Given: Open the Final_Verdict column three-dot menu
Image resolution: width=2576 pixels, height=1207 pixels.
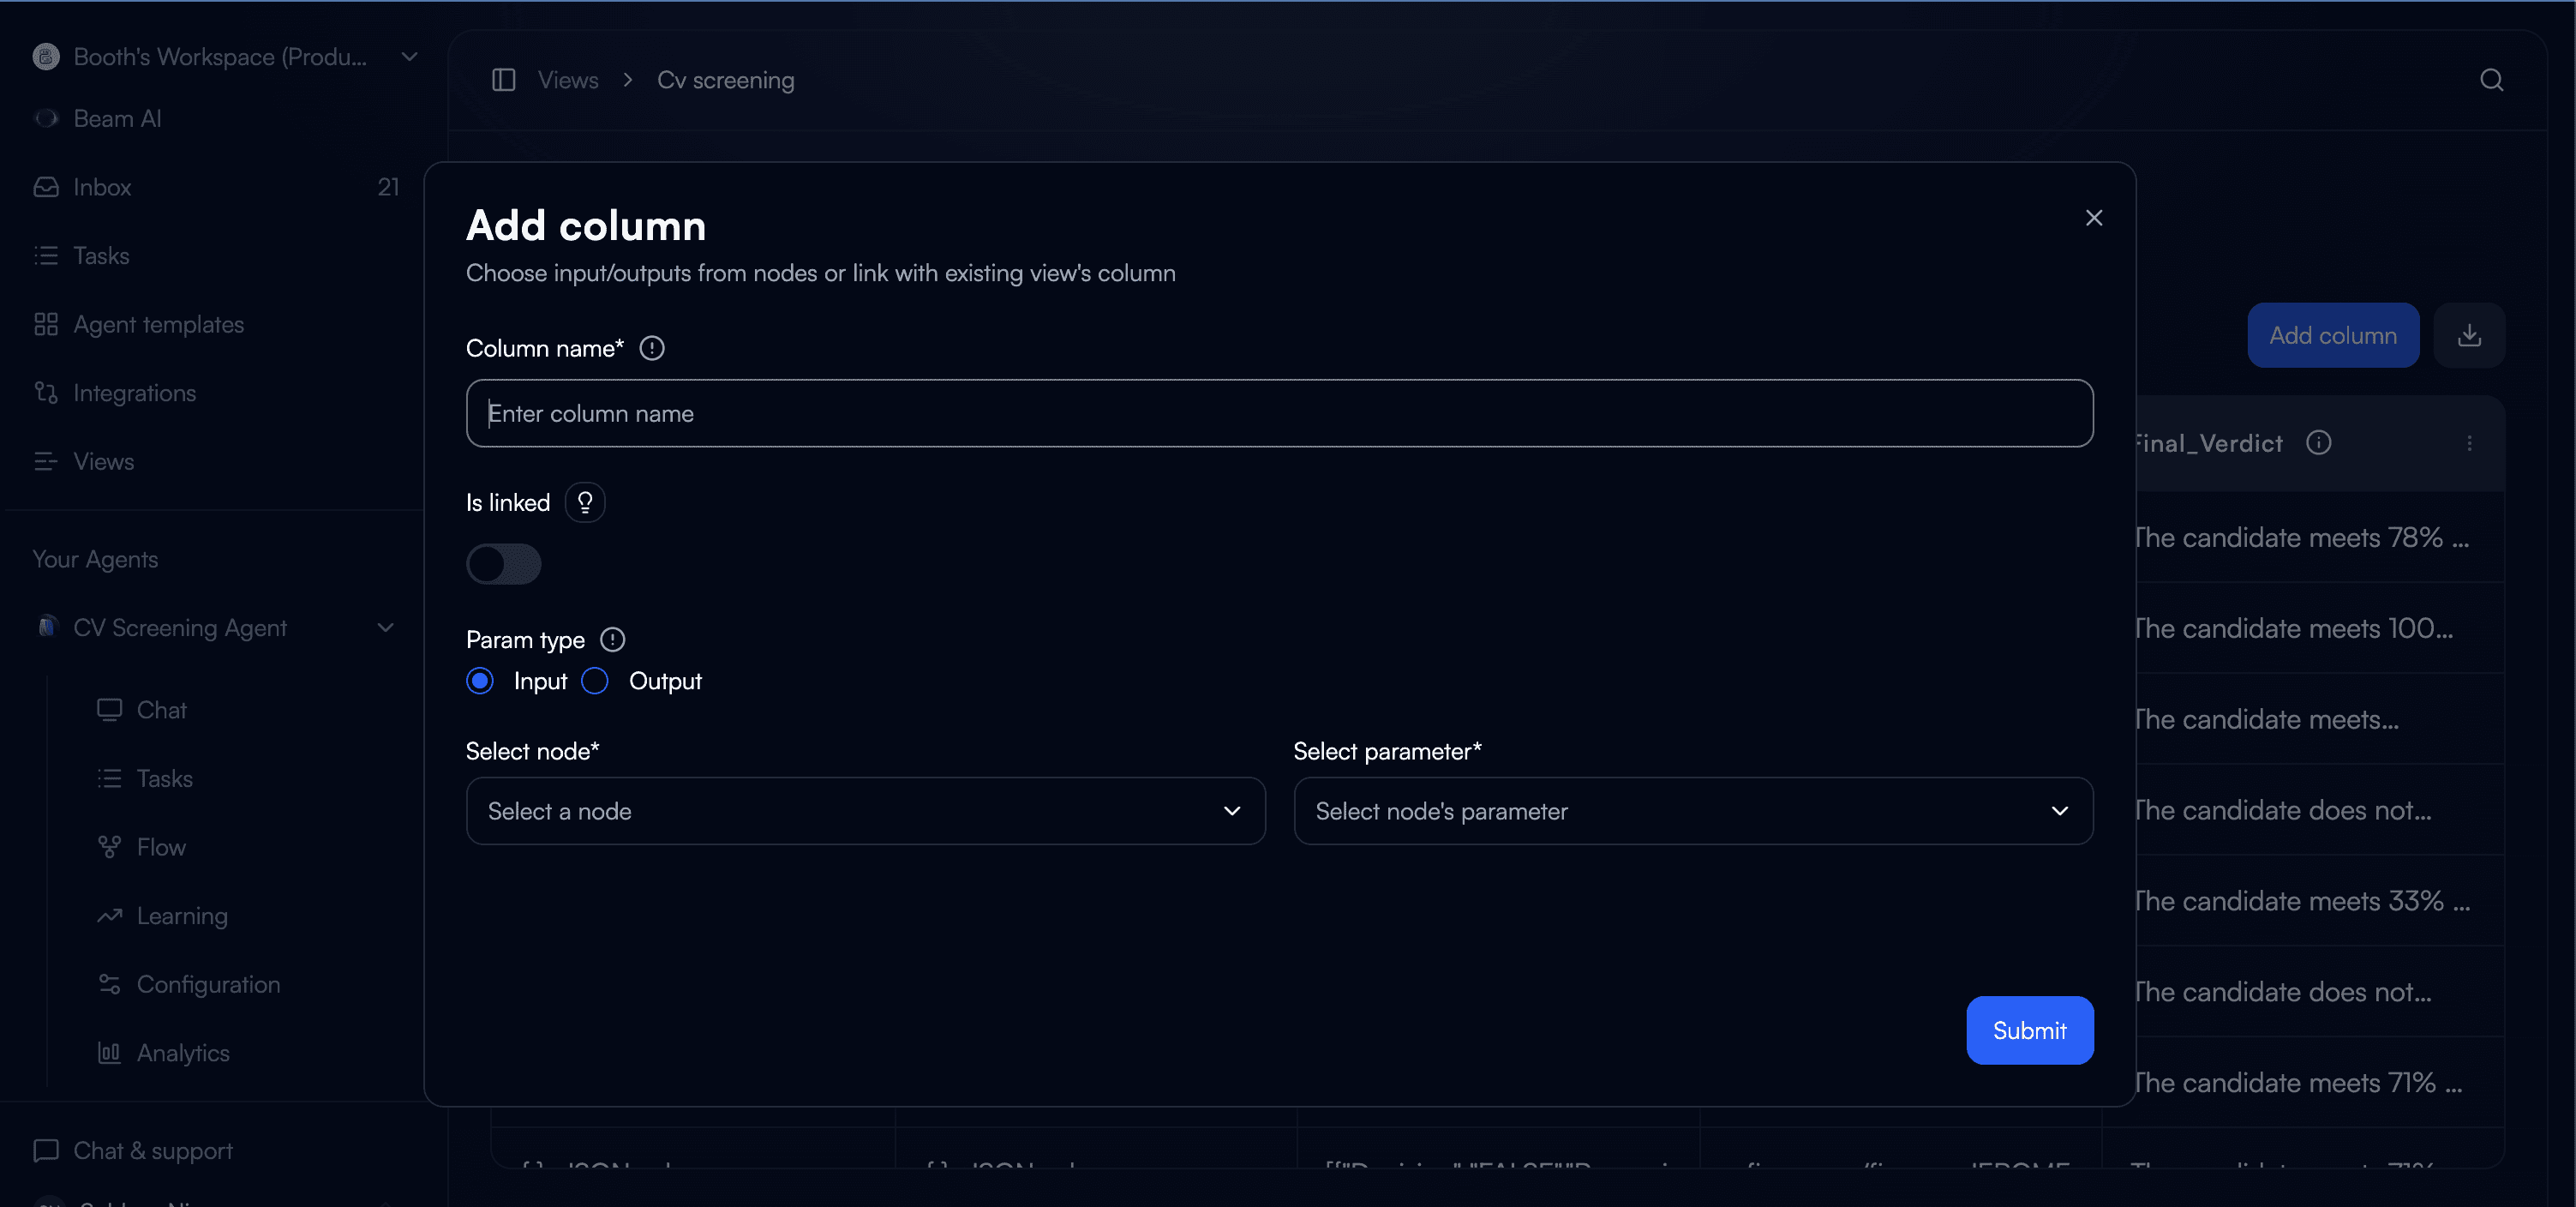Looking at the screenshot, I should tap(2469, 443).
